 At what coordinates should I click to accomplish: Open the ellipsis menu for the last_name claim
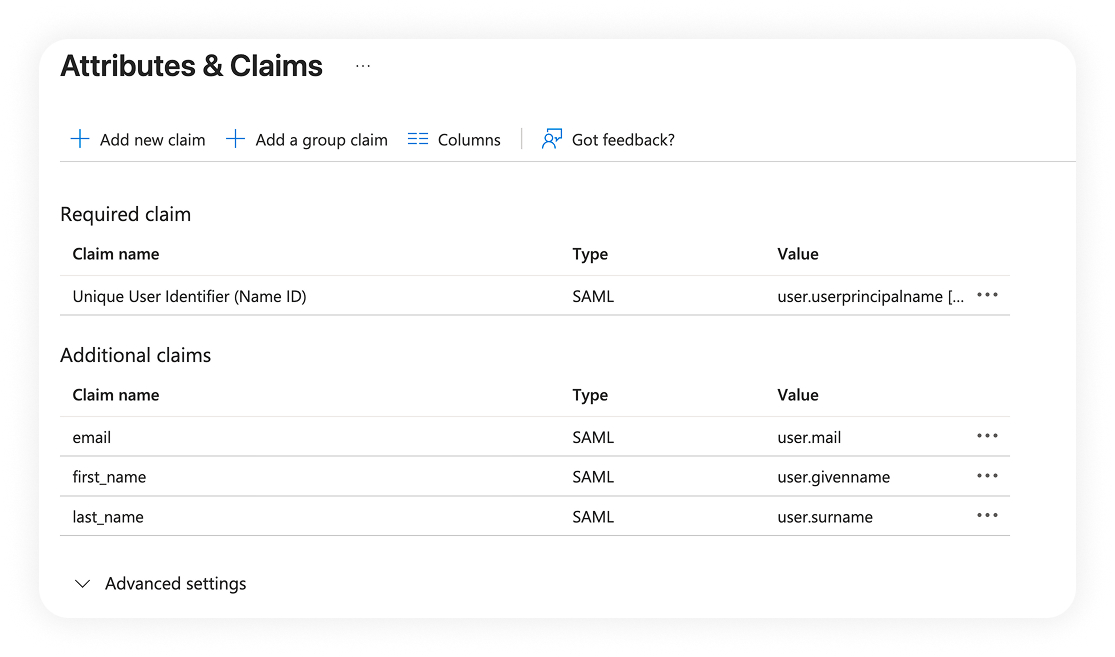987,517
